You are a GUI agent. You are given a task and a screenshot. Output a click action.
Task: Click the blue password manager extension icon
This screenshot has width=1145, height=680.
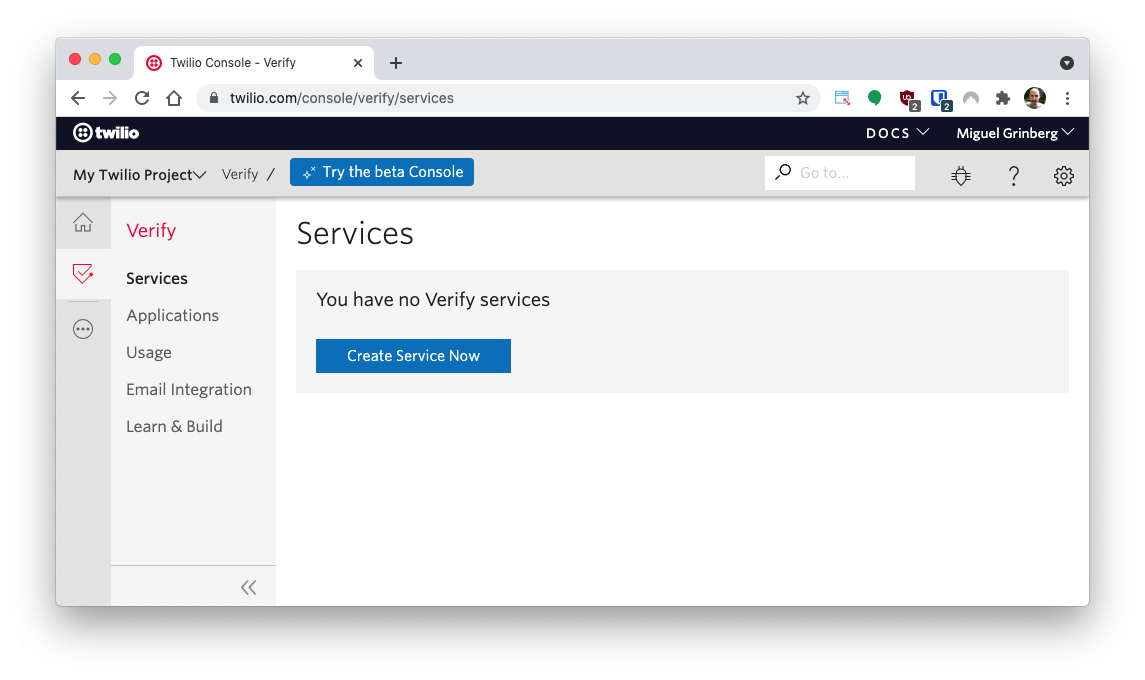[x=941, y=100]
